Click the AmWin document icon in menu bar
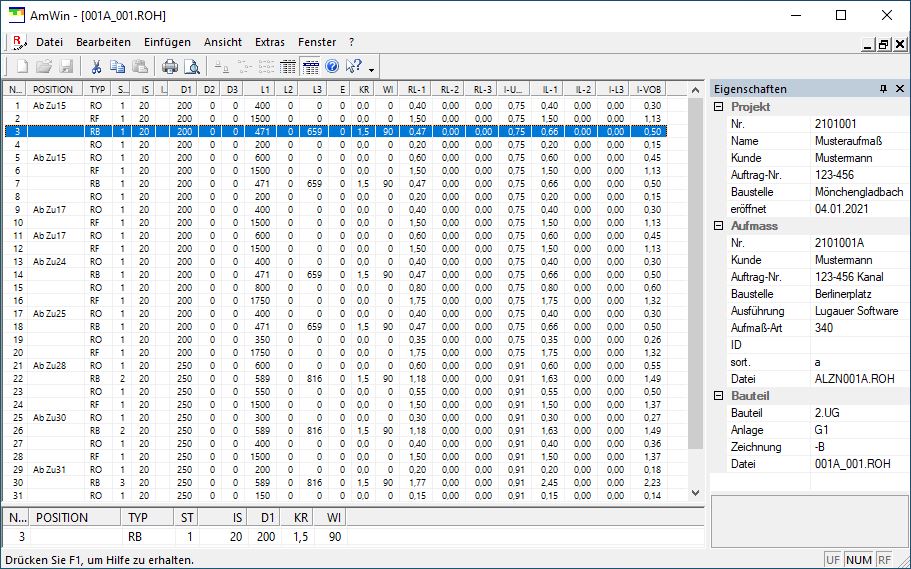Viewport: 911px width, 569px height. pos(19,42)
